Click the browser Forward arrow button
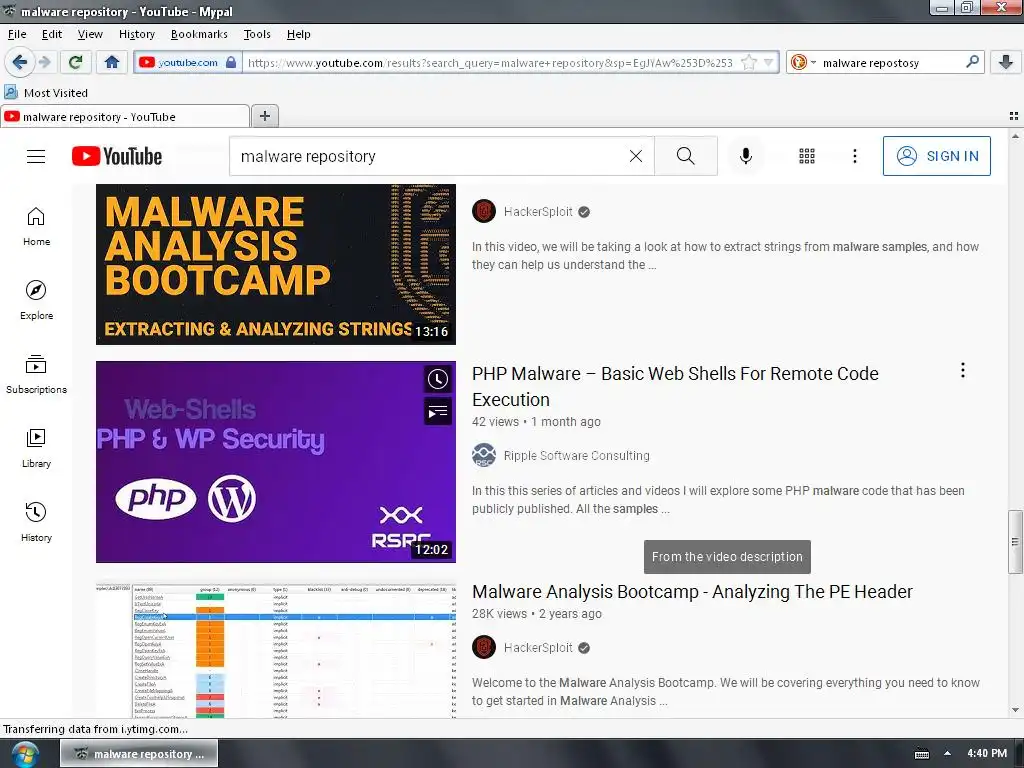Screen dimensions: 1024x768 44,62
